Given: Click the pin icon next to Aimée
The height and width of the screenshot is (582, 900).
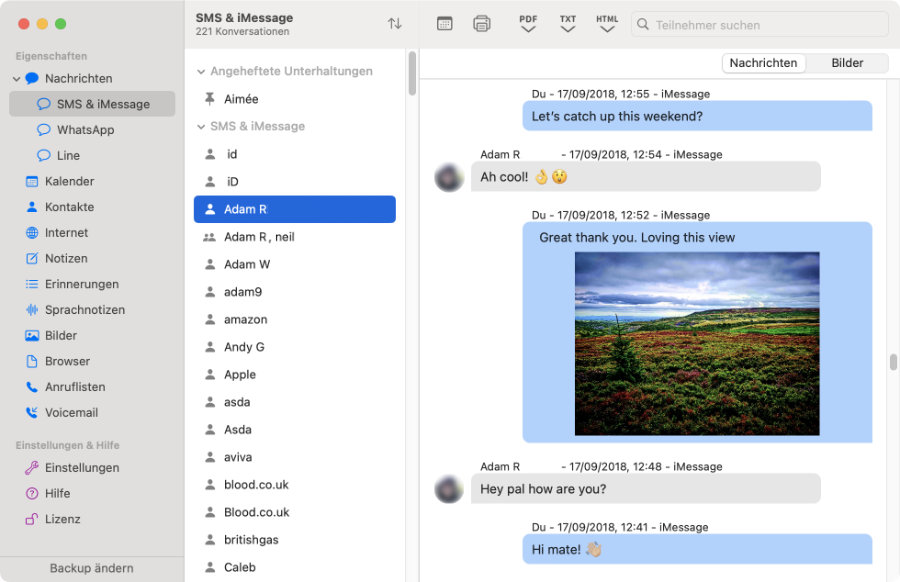Looking at the screenshot, I should tap(210, 99).
